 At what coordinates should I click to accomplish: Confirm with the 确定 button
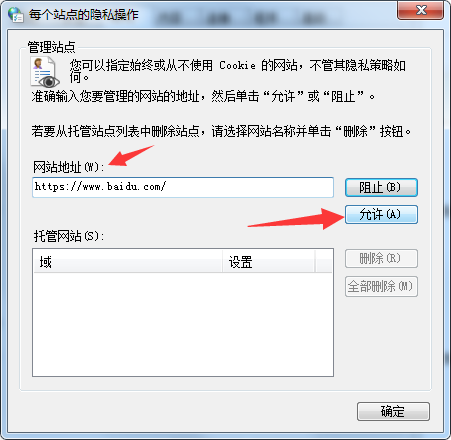[x=393, y=411]
